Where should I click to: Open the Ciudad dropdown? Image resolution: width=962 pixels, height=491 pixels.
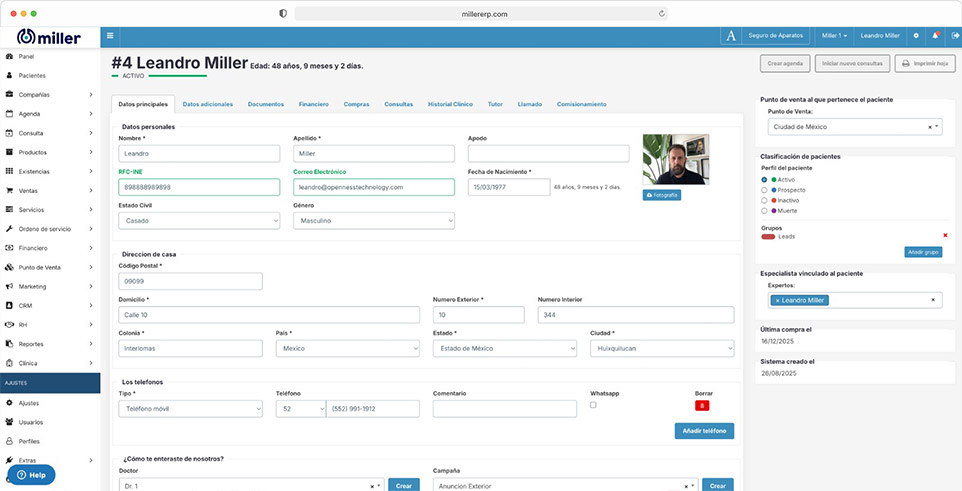click(x=662, y=349)
